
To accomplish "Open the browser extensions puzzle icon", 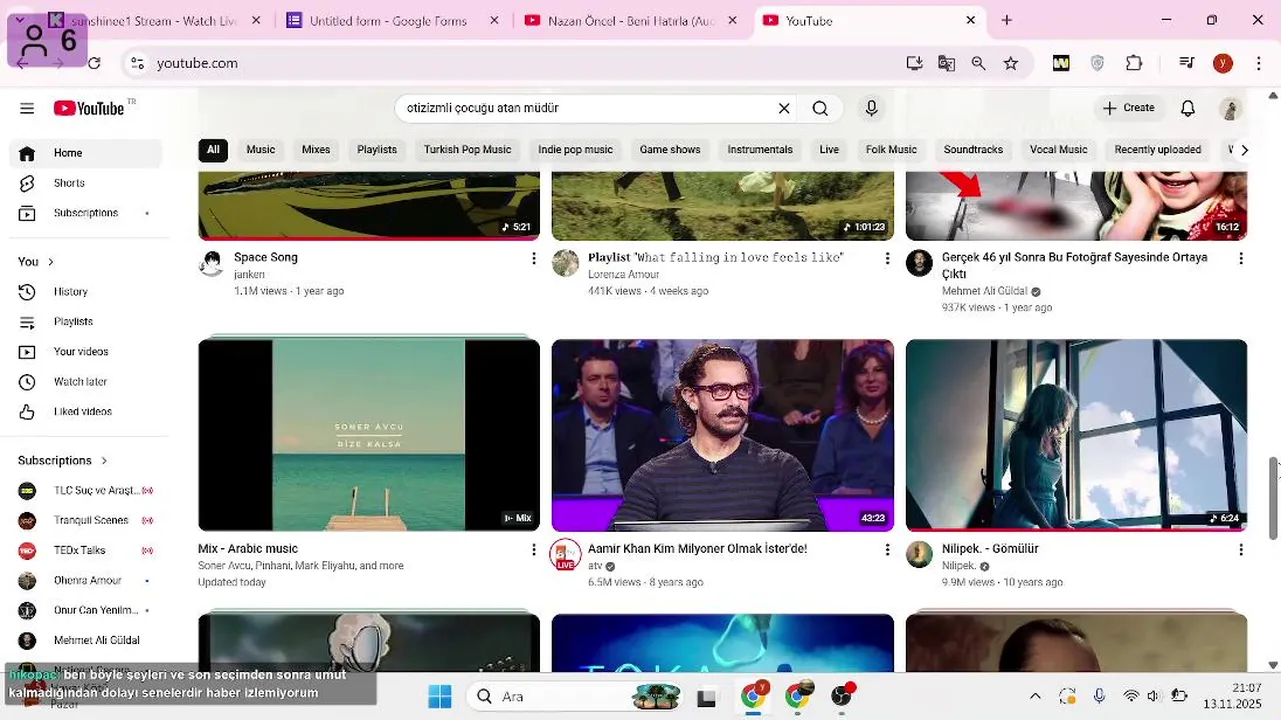I will (x=1134, y=63).
